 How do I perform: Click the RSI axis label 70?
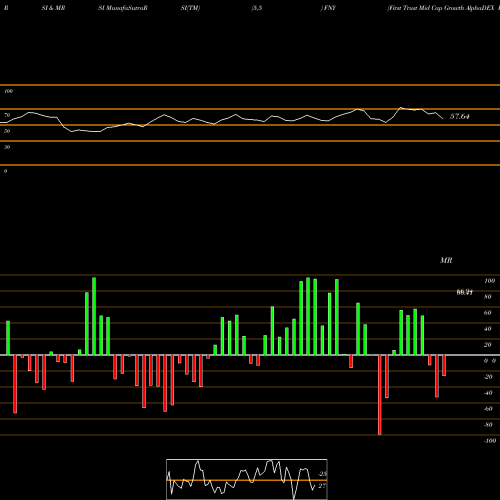pos(7,115)
